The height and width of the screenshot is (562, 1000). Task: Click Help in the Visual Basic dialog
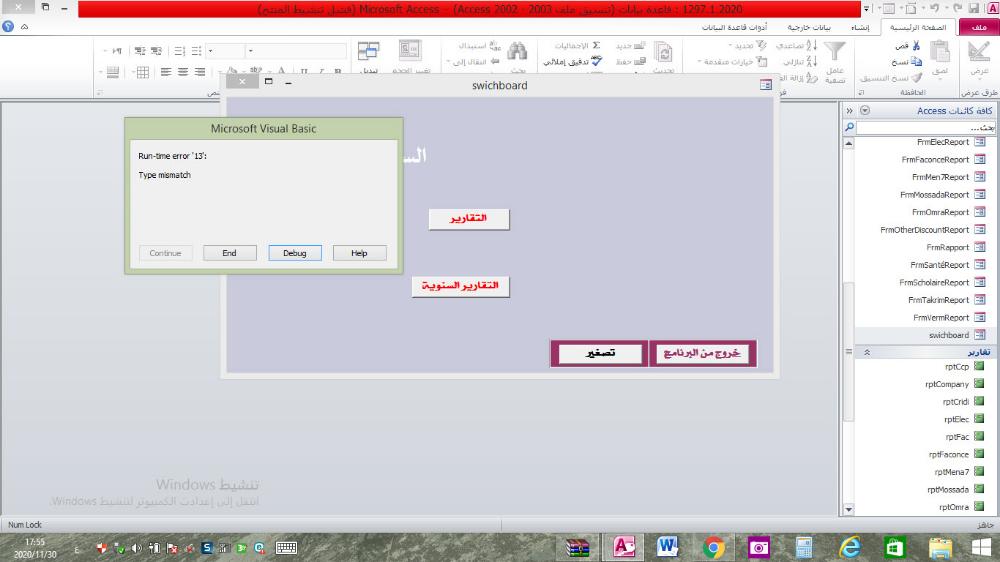(359, 253)
